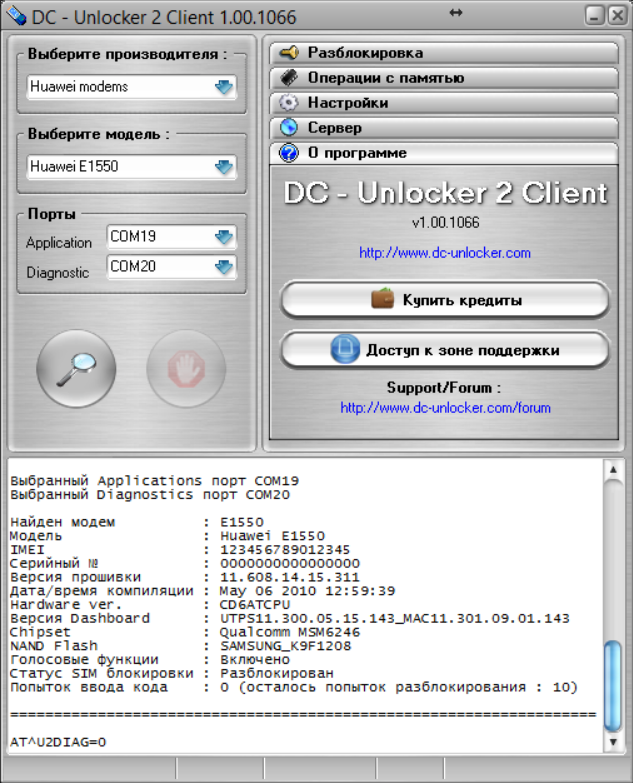Click the red stop hand button

click(186, 369)
